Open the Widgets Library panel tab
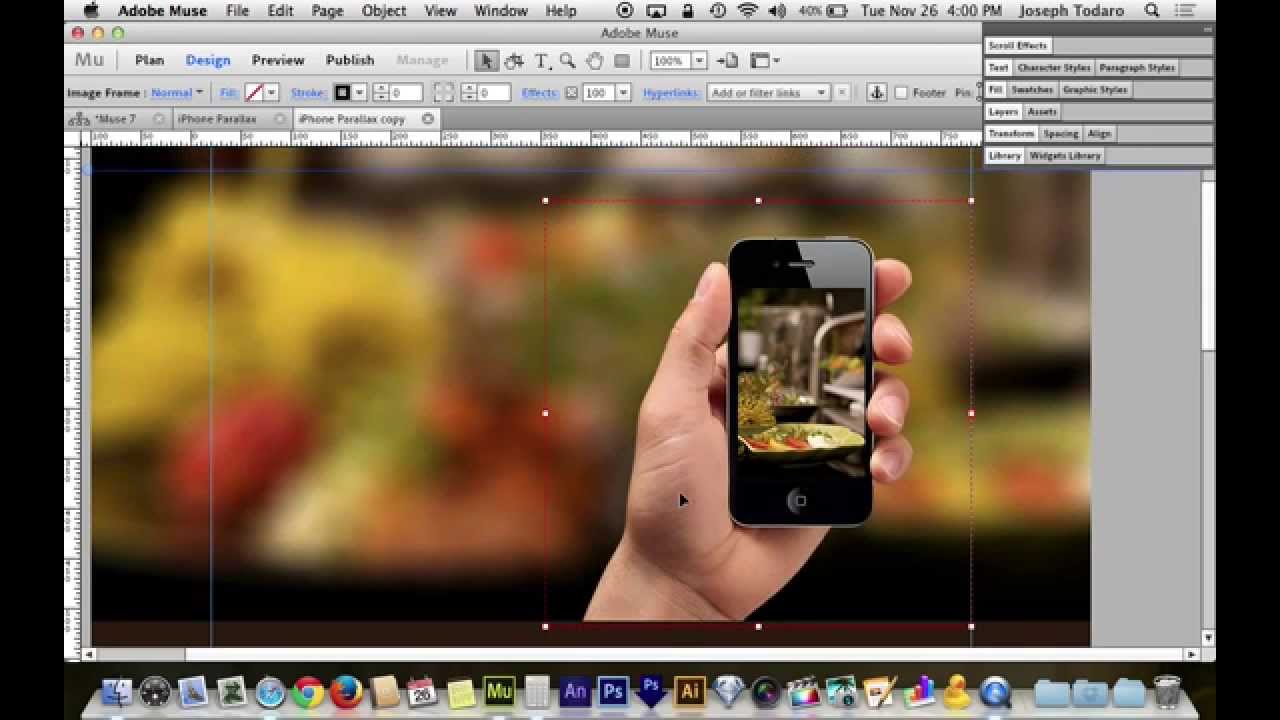Image resolution: width=1280 pixels, height=720 pixels. tap(1065, 156)
